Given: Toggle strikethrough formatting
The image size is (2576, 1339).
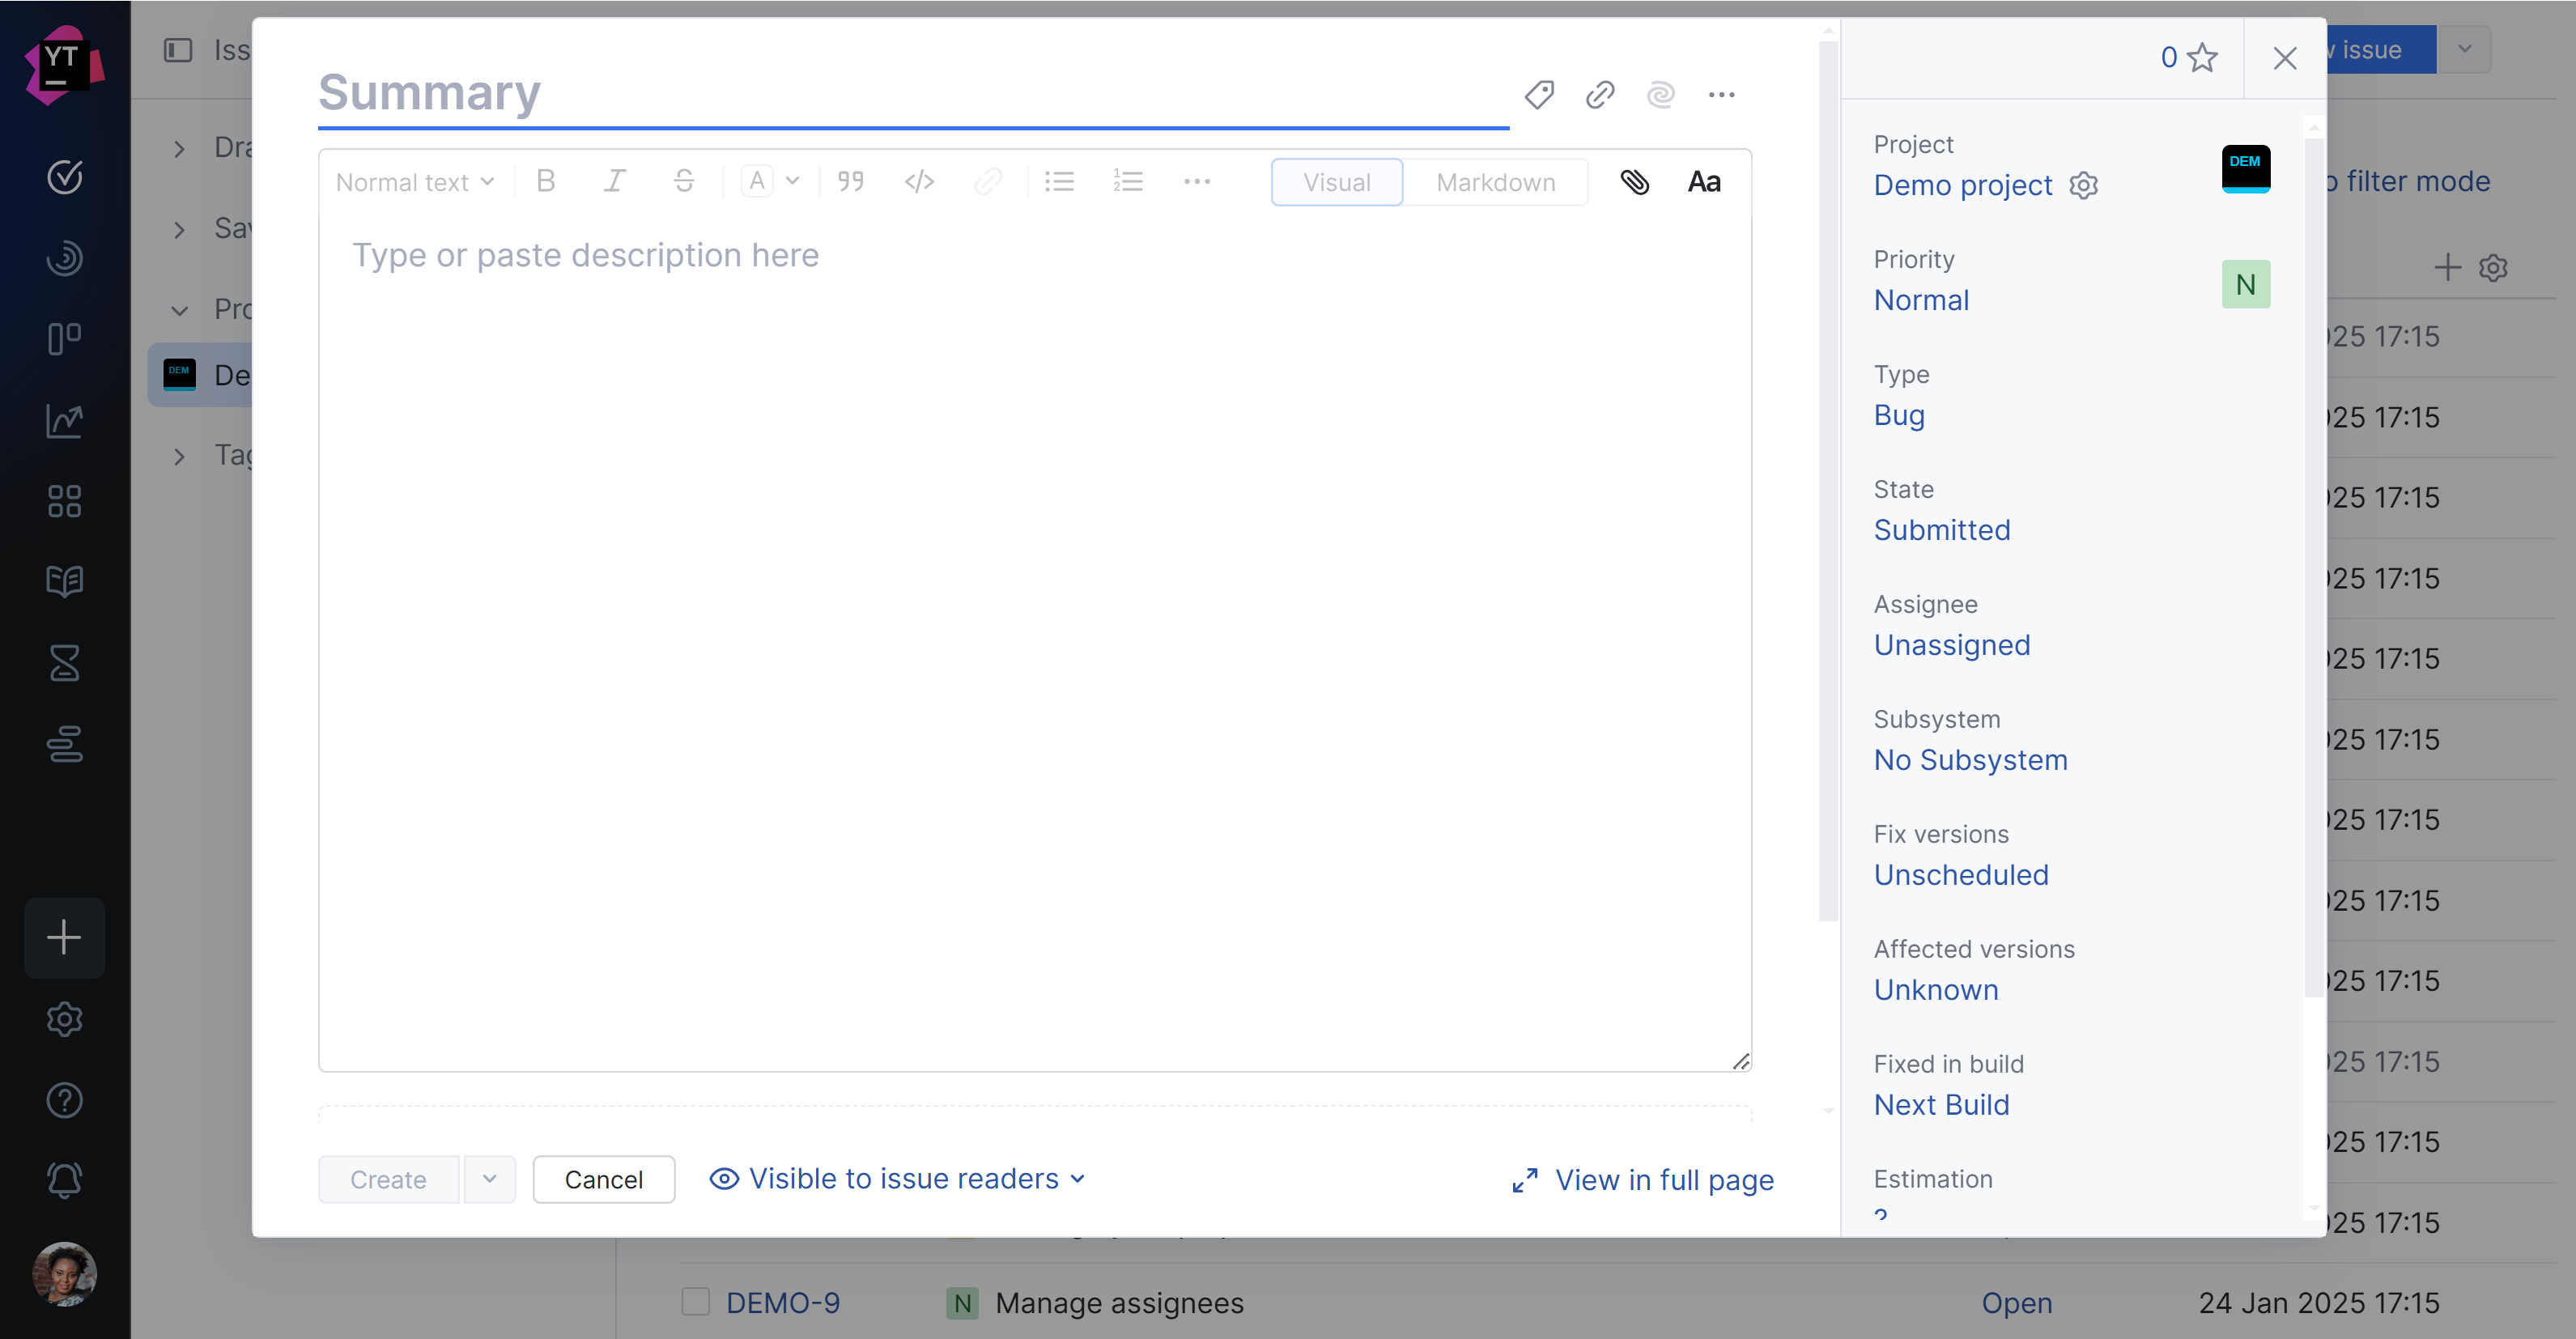Looking at the screenshot, I should click(x=684, y=181).
